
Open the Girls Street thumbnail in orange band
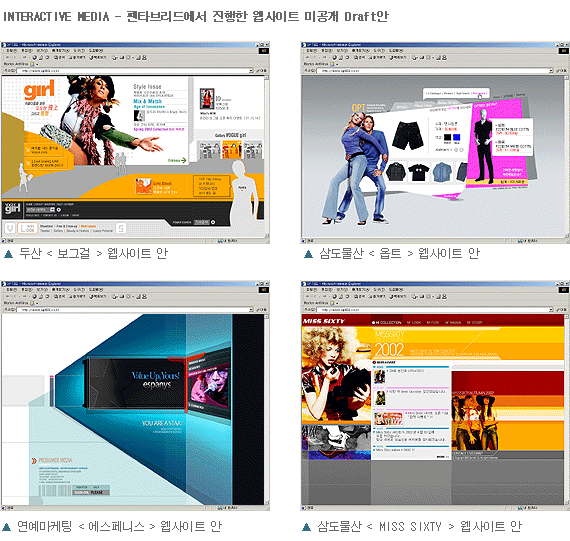click(143, 186)
